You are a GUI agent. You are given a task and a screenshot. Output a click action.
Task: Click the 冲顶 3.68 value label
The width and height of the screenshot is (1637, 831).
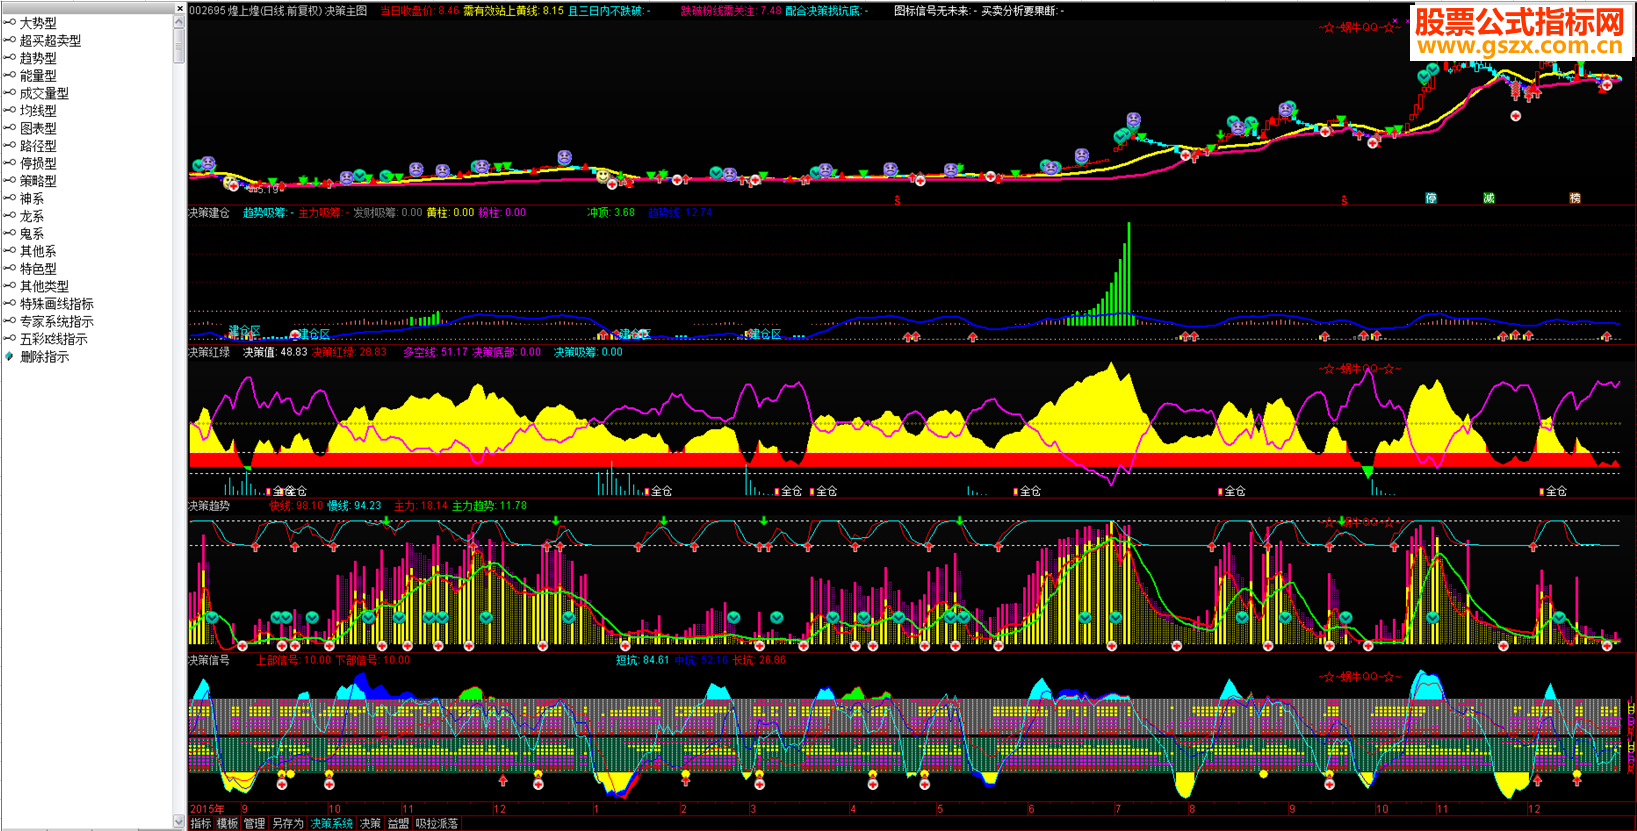[611, 212]
